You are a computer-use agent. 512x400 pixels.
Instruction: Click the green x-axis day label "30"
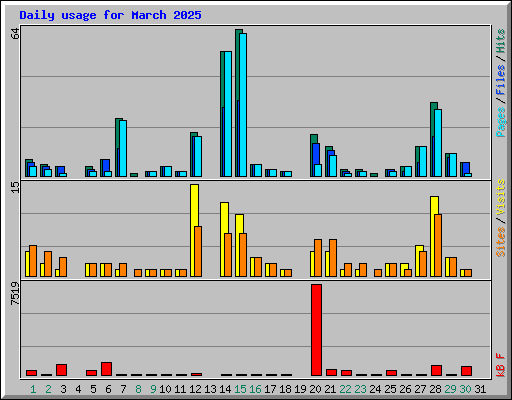465,389
